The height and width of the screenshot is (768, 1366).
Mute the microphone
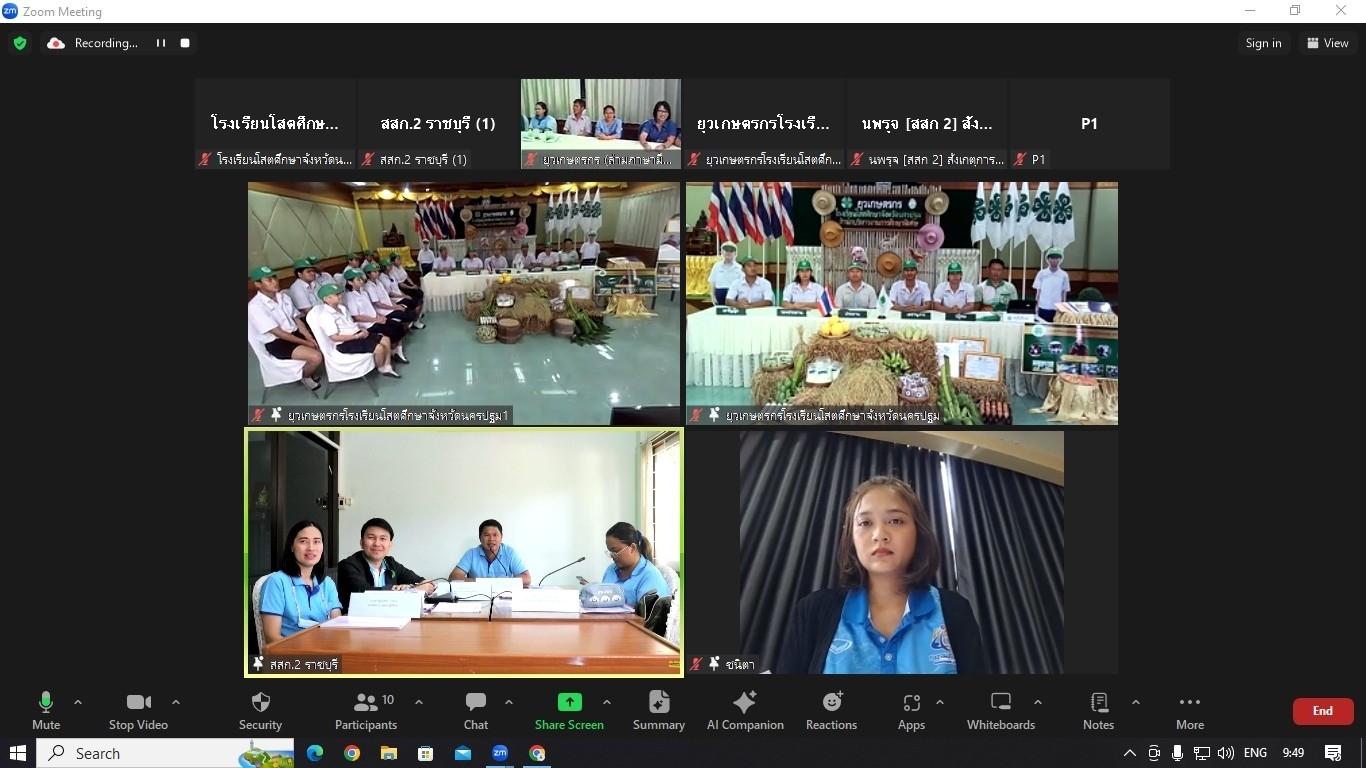46,710
